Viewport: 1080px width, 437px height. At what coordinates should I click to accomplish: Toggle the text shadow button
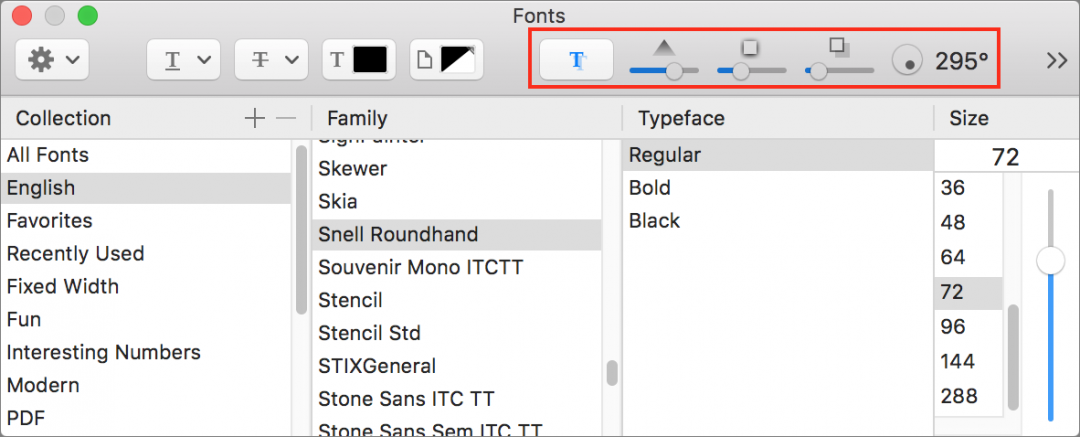click(577, 60)
